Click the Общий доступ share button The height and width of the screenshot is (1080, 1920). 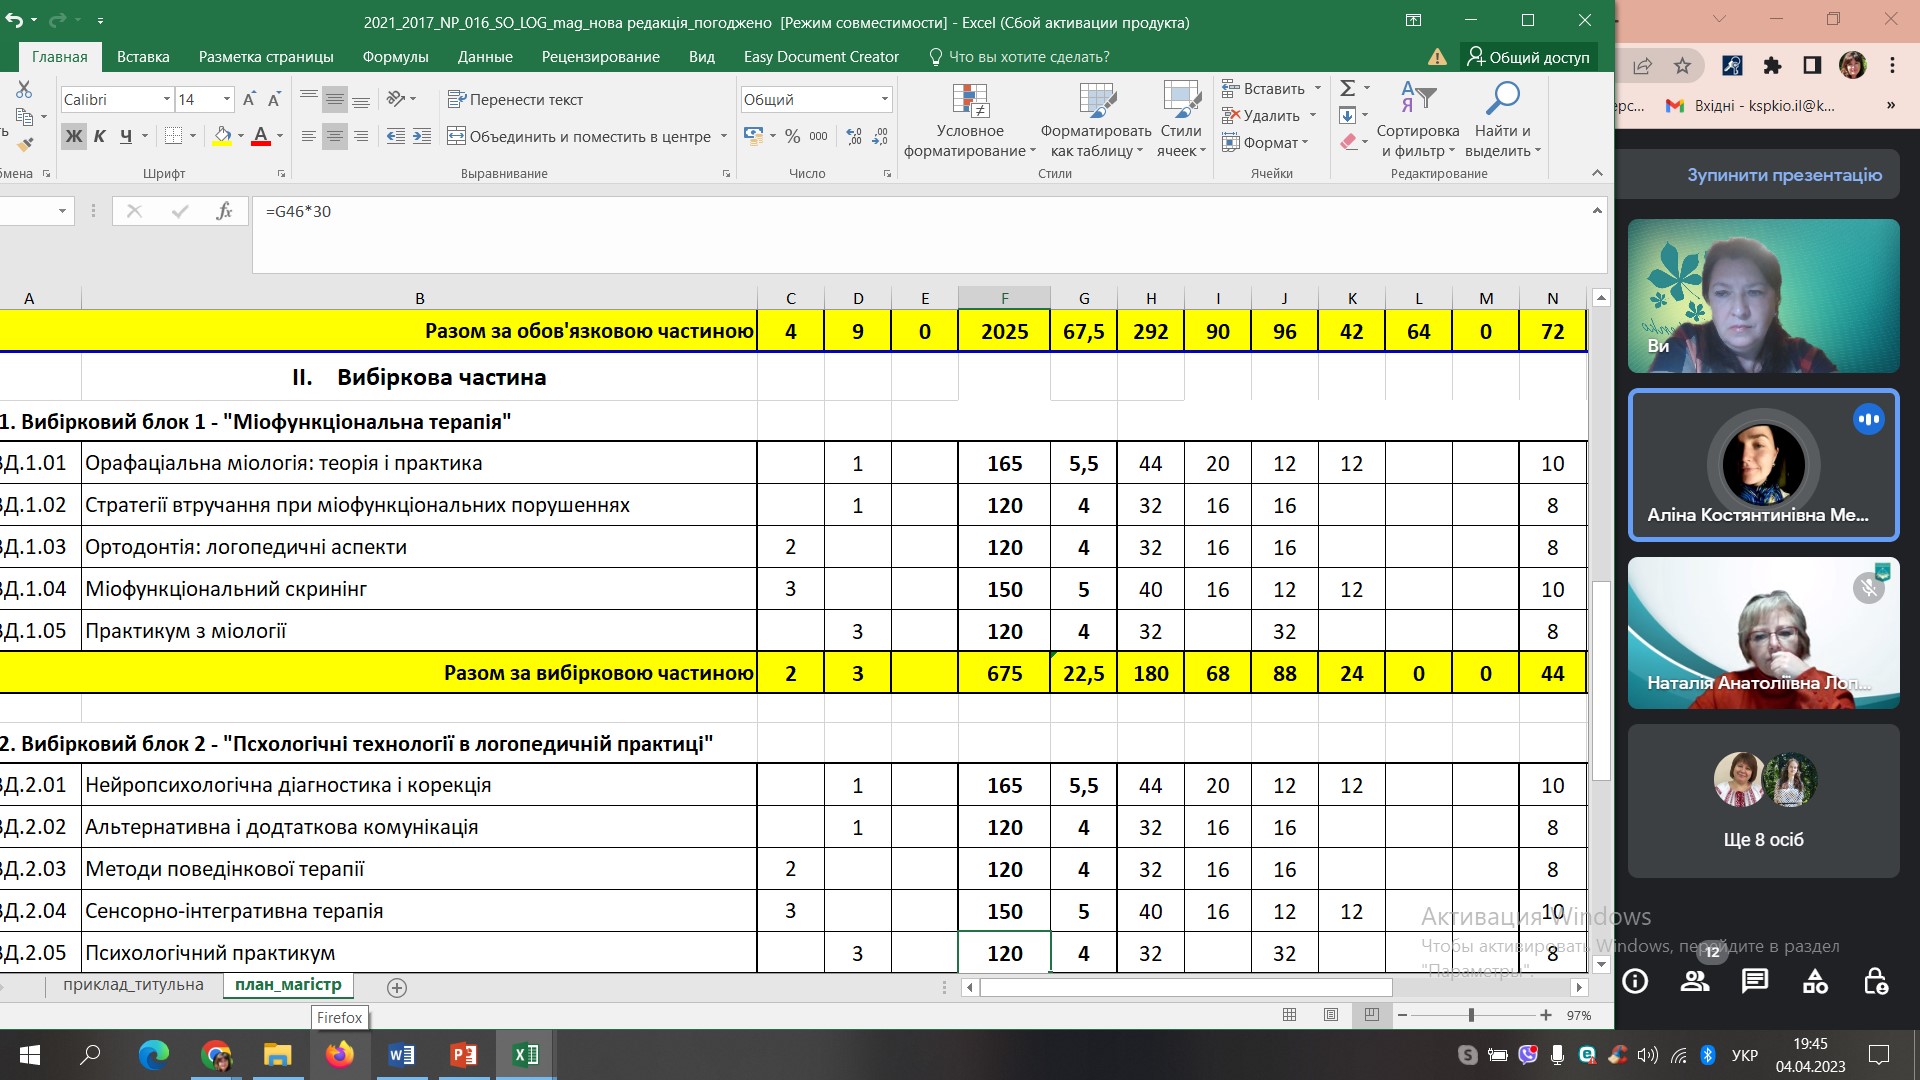1528,57
